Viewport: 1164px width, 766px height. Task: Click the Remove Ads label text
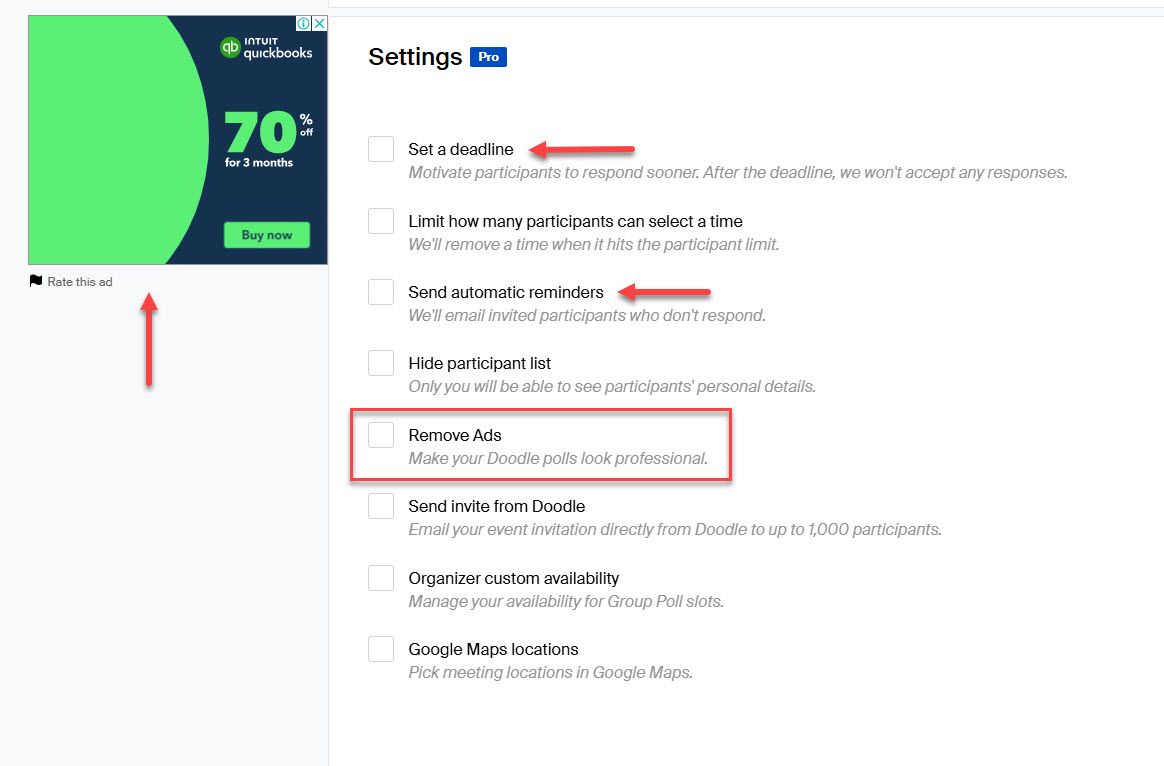coord(454,435)
